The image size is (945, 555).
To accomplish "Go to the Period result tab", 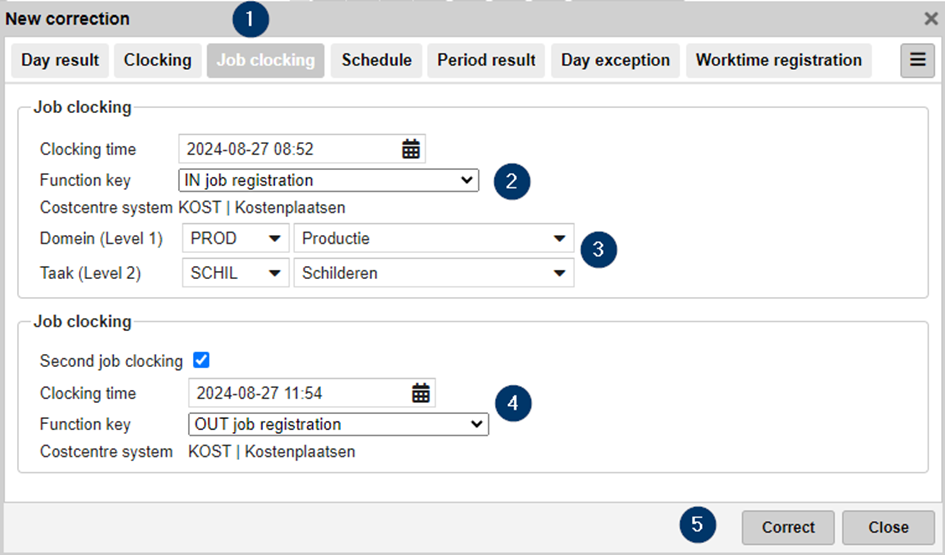I will click(x=486, y=60).
